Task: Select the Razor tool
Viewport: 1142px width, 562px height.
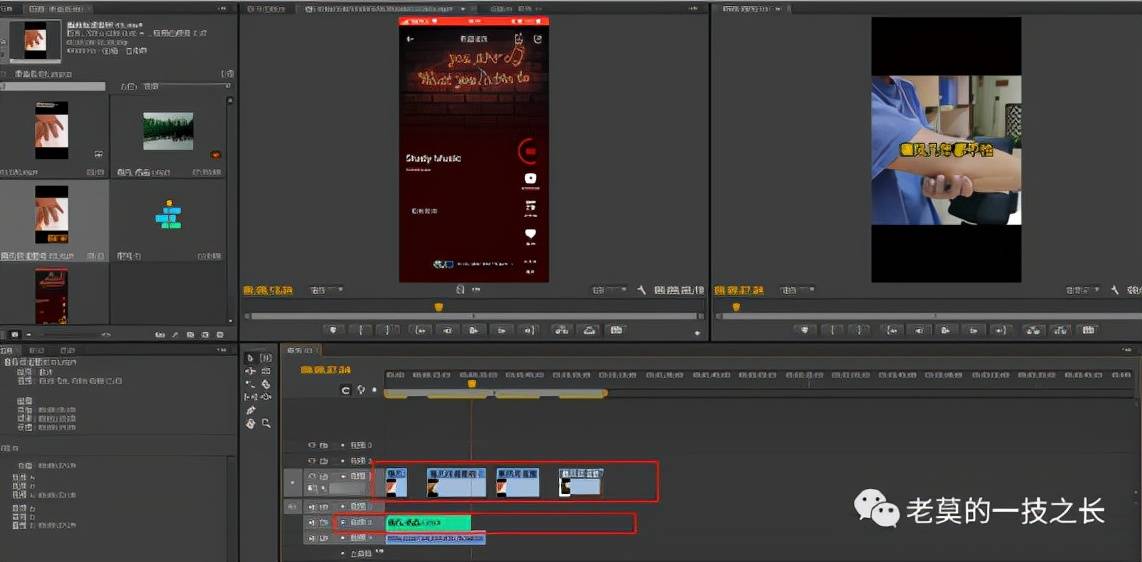Action: [266, 384]
